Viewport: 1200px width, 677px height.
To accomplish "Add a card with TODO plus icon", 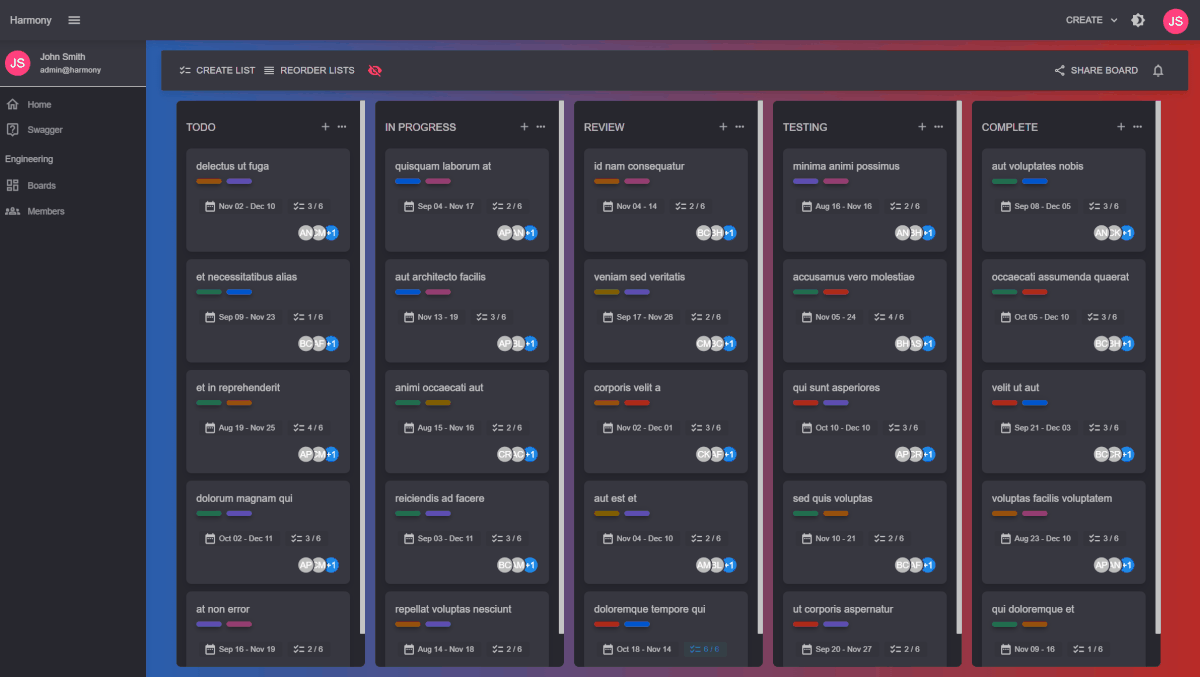I will click(325, 127).
